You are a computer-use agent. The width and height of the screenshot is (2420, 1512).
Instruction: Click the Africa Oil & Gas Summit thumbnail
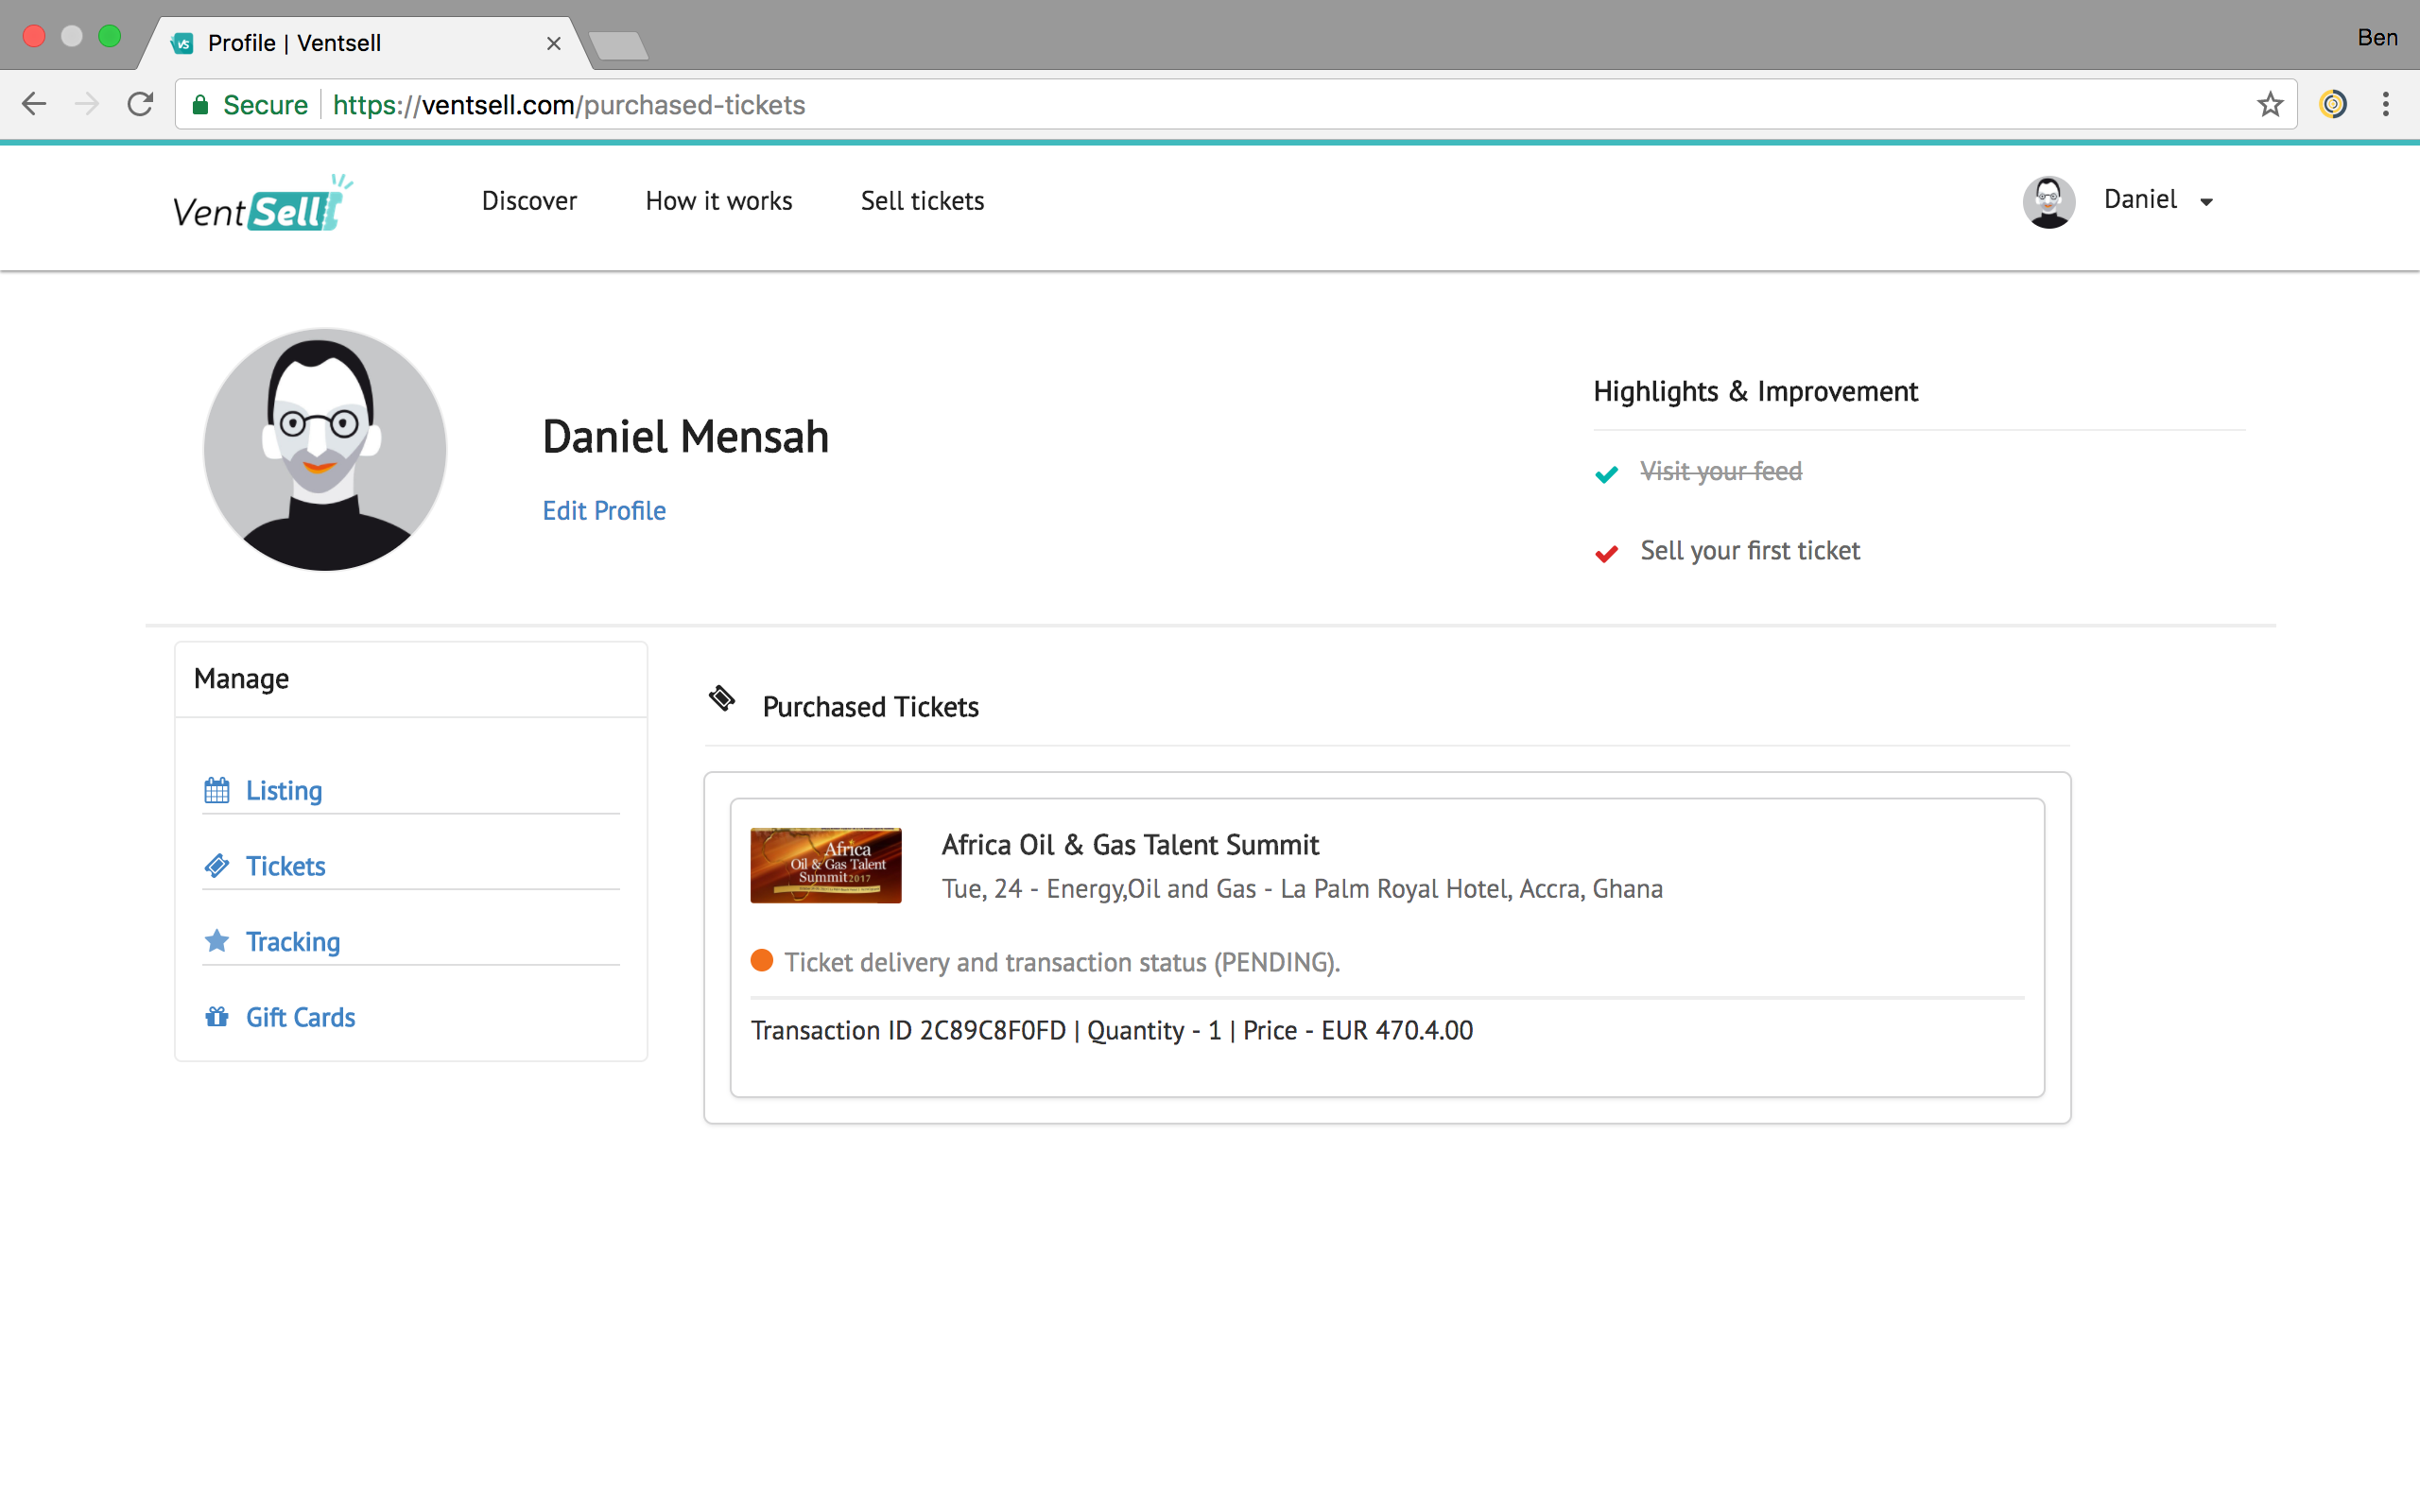tap(825, 865)
